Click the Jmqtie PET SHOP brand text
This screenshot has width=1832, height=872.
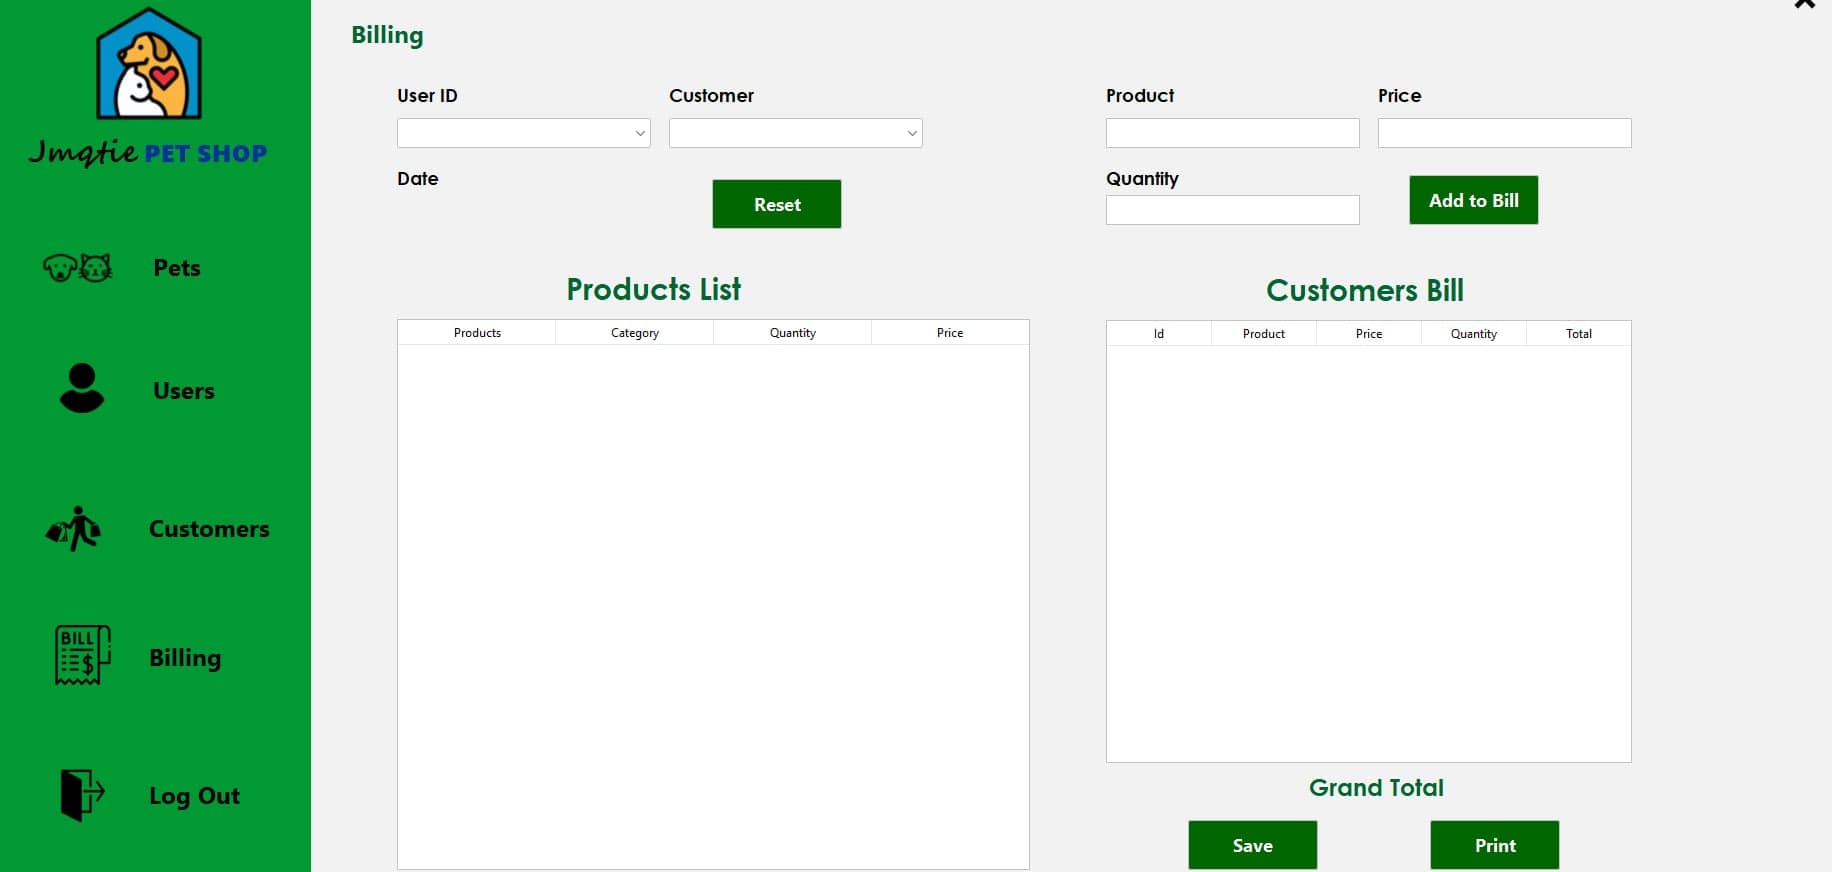[x=148, y=153]
